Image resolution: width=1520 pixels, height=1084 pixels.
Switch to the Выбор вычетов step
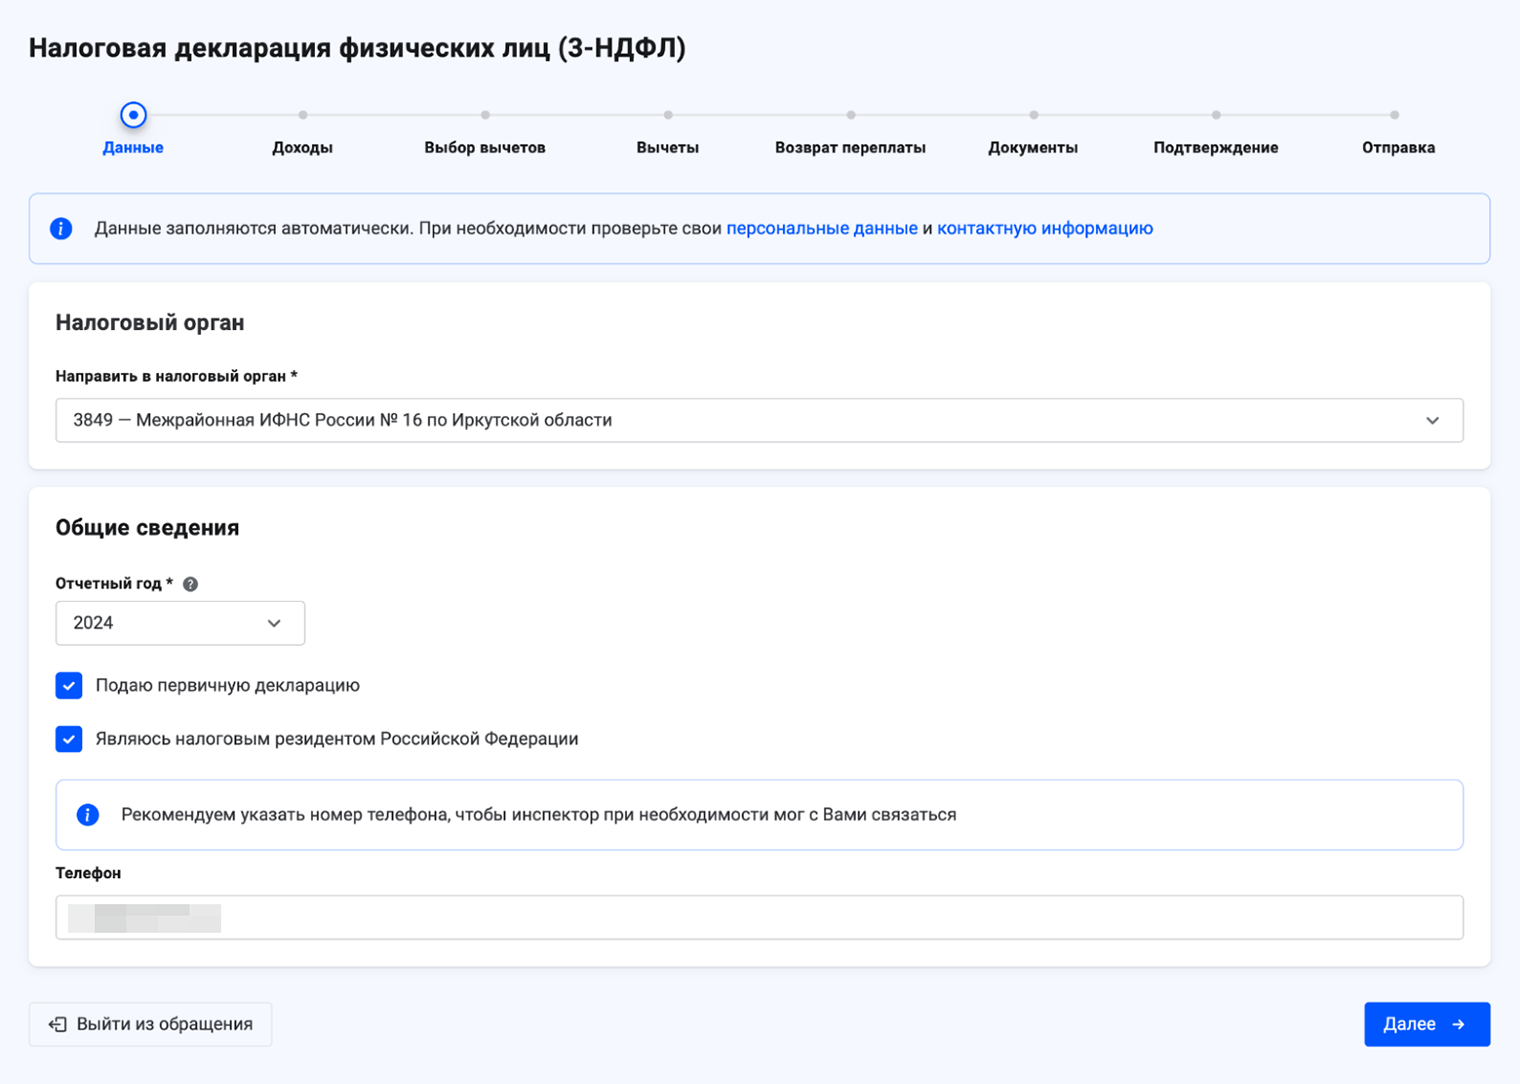coord(485,147)
